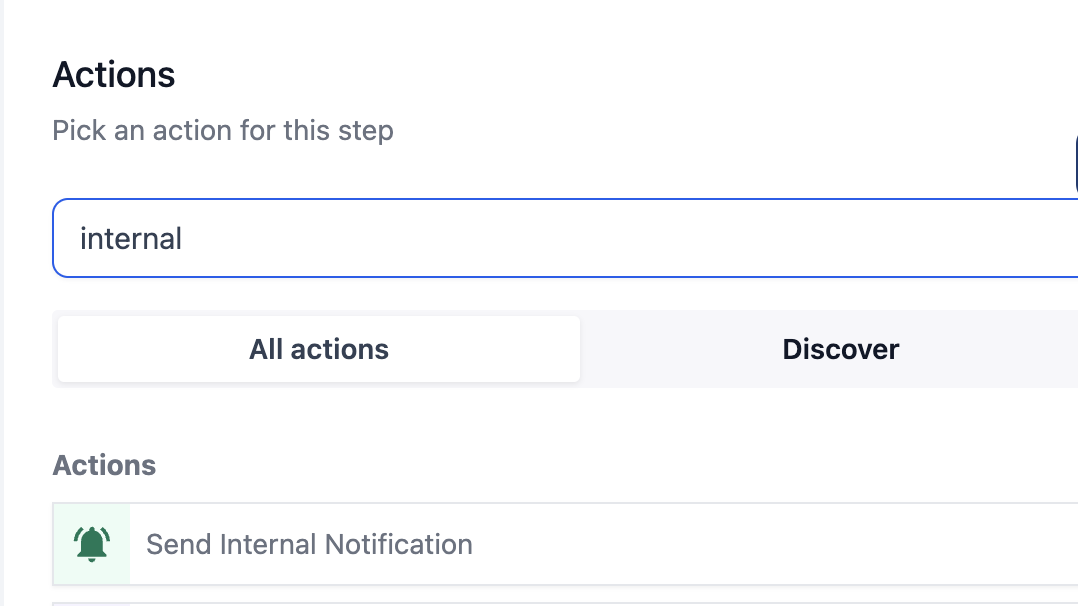Click the "Discover" label text
The image size is (1078, 606).
840,349
